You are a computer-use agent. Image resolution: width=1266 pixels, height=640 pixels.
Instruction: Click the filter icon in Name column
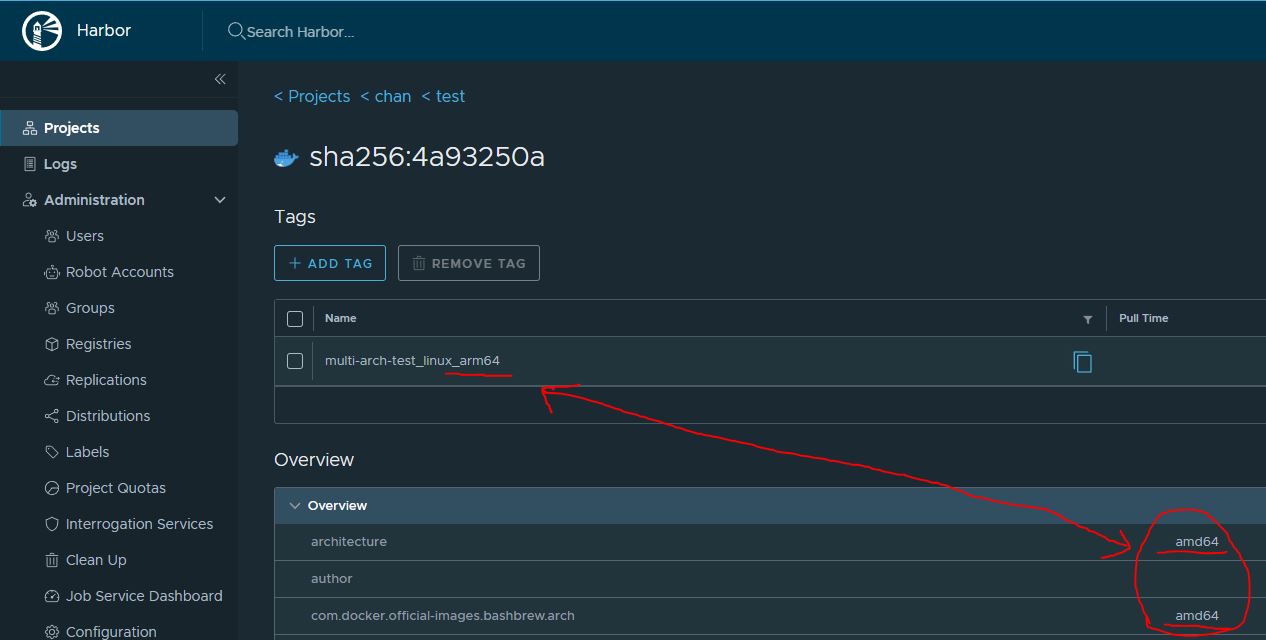pos(1087,319)
